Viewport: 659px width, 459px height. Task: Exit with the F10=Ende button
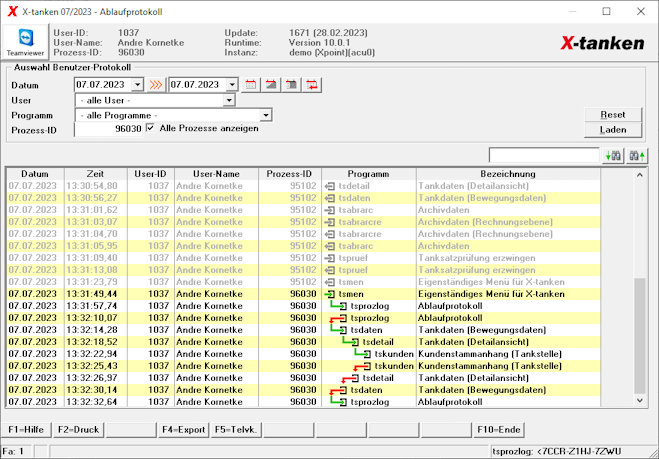[499, 430]
